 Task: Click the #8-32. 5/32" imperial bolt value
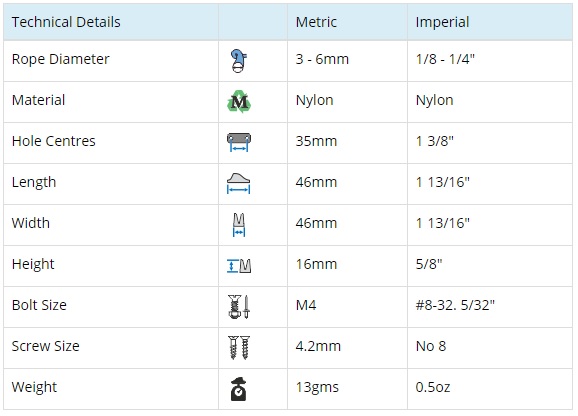(455, 305)
